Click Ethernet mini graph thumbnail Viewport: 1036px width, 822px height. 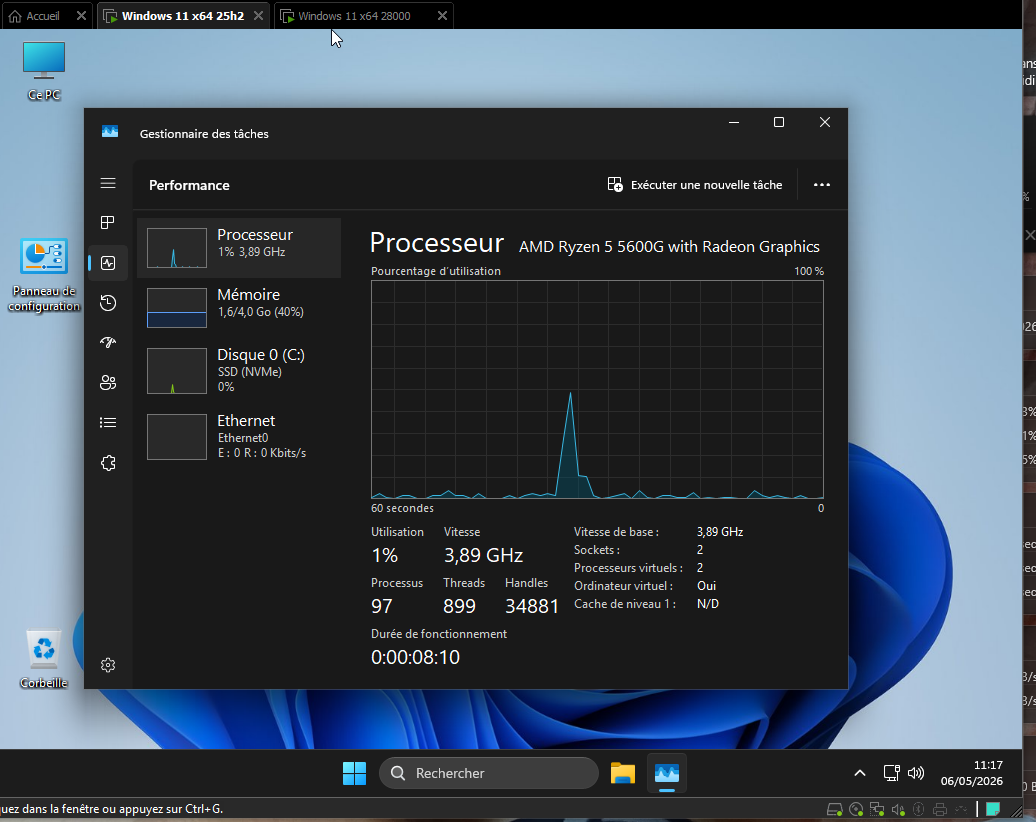(176, 437)
